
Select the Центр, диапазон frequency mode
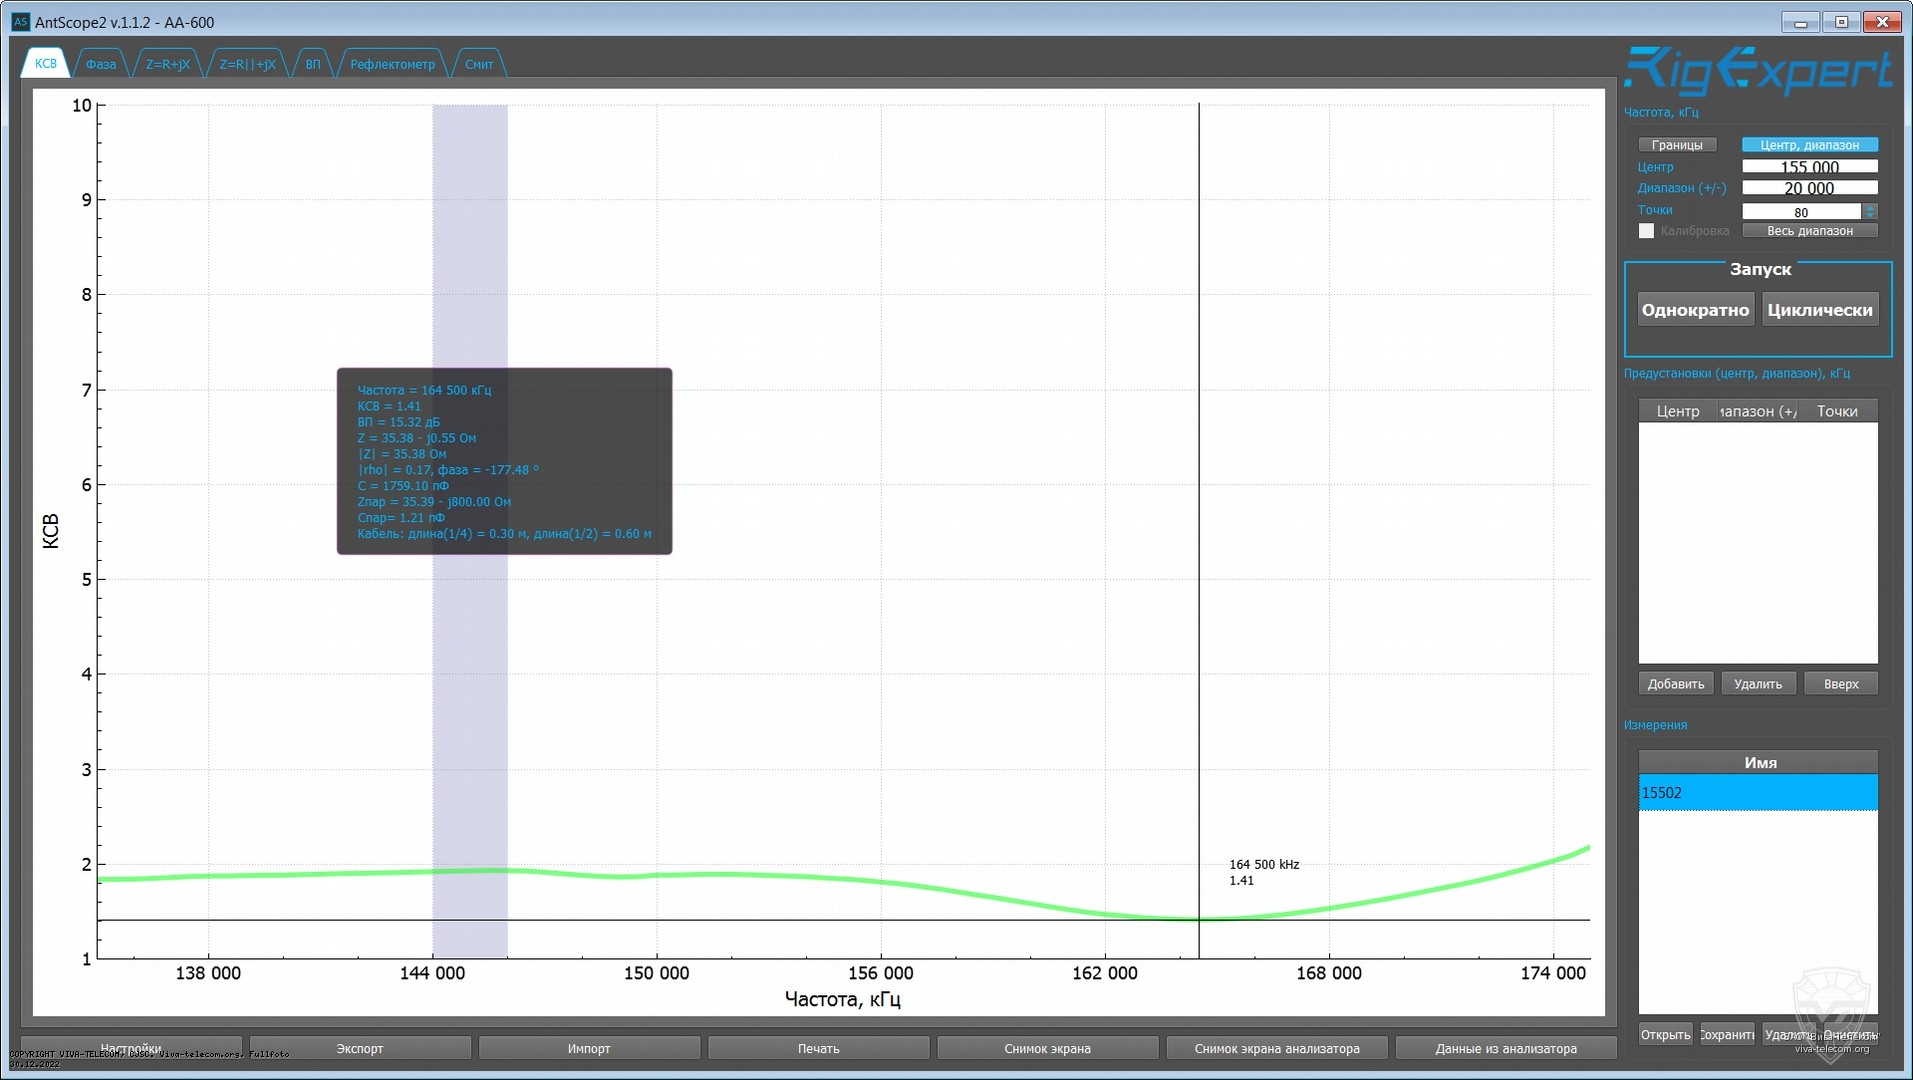click(x=1809, y=145)
